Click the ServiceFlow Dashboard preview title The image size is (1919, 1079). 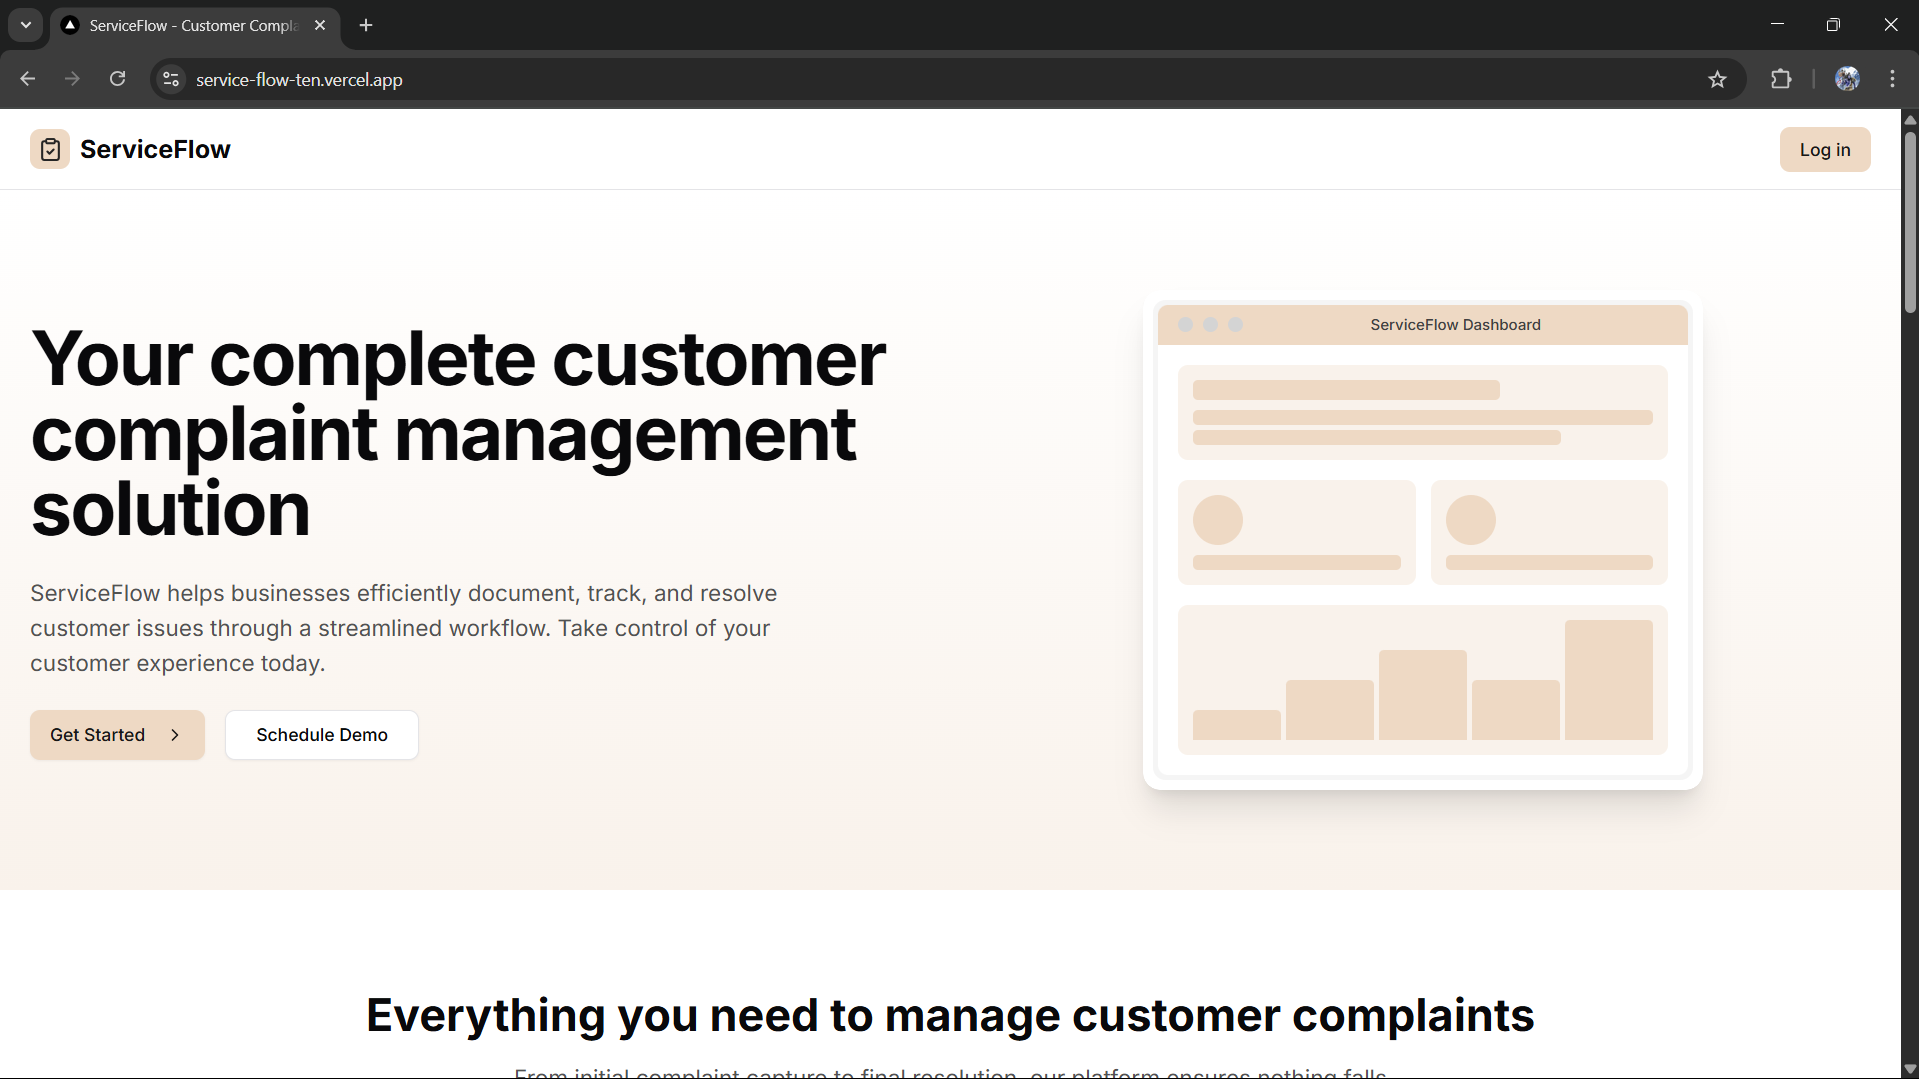coord(1455,325)
